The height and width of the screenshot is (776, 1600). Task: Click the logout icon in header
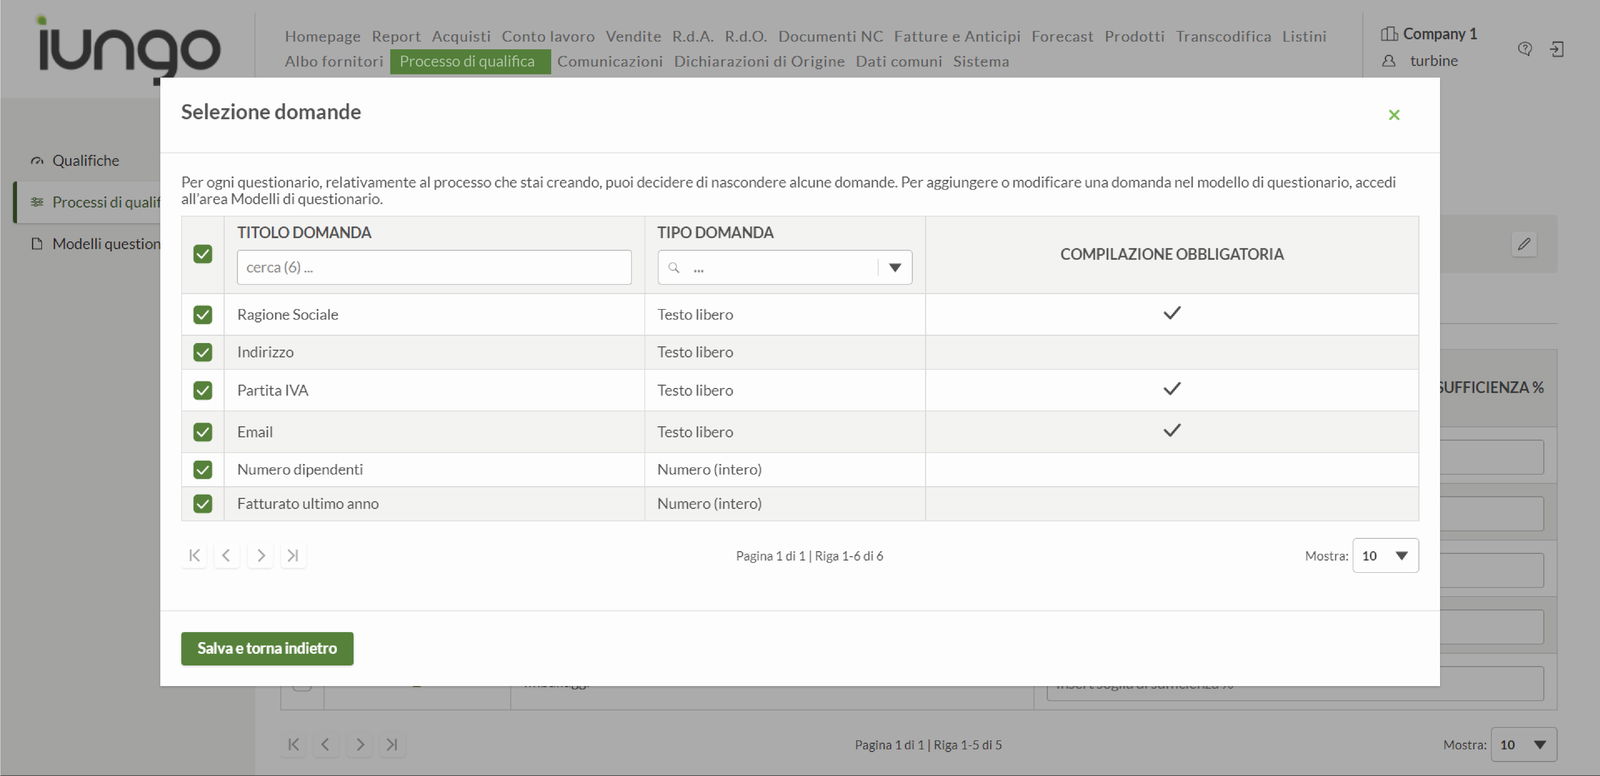[1557, 49]
